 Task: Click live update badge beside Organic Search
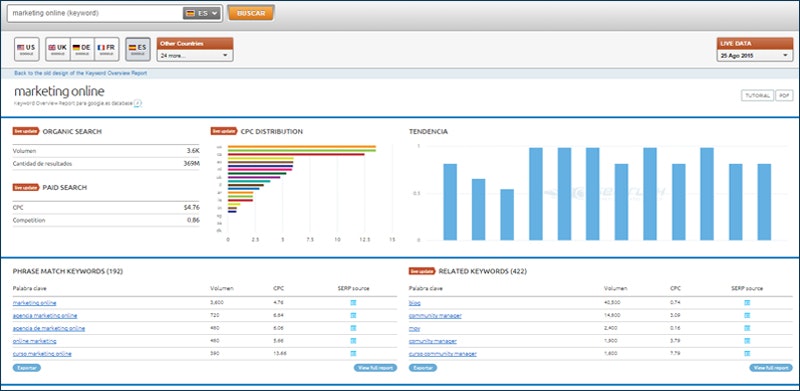[27, 131]
